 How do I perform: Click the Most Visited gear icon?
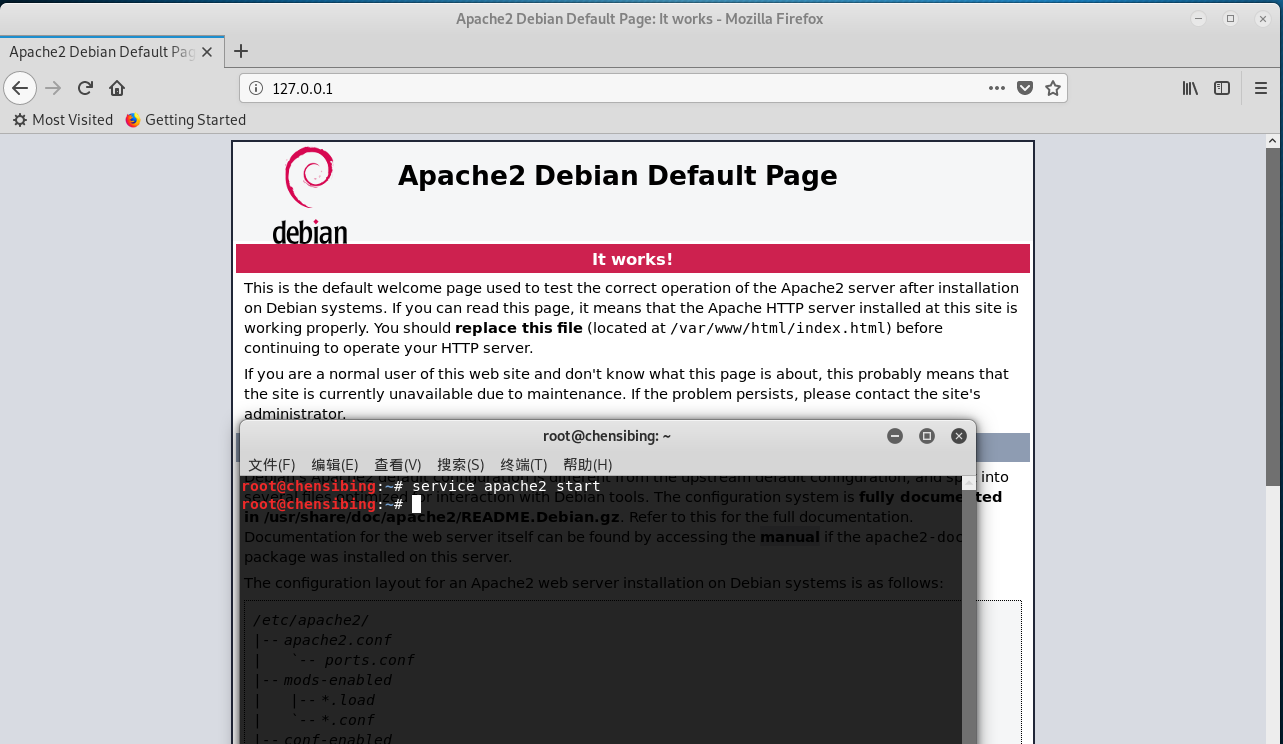pos(20,120)
